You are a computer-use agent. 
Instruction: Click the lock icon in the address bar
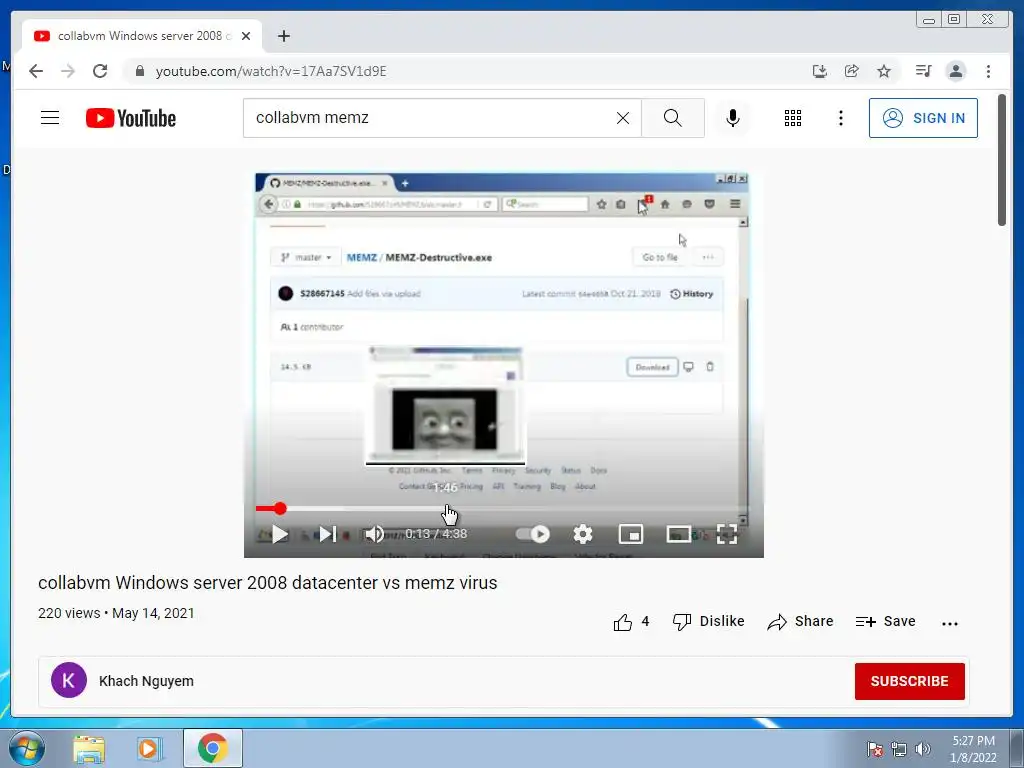pyautogui.click(x=139, y=71)
